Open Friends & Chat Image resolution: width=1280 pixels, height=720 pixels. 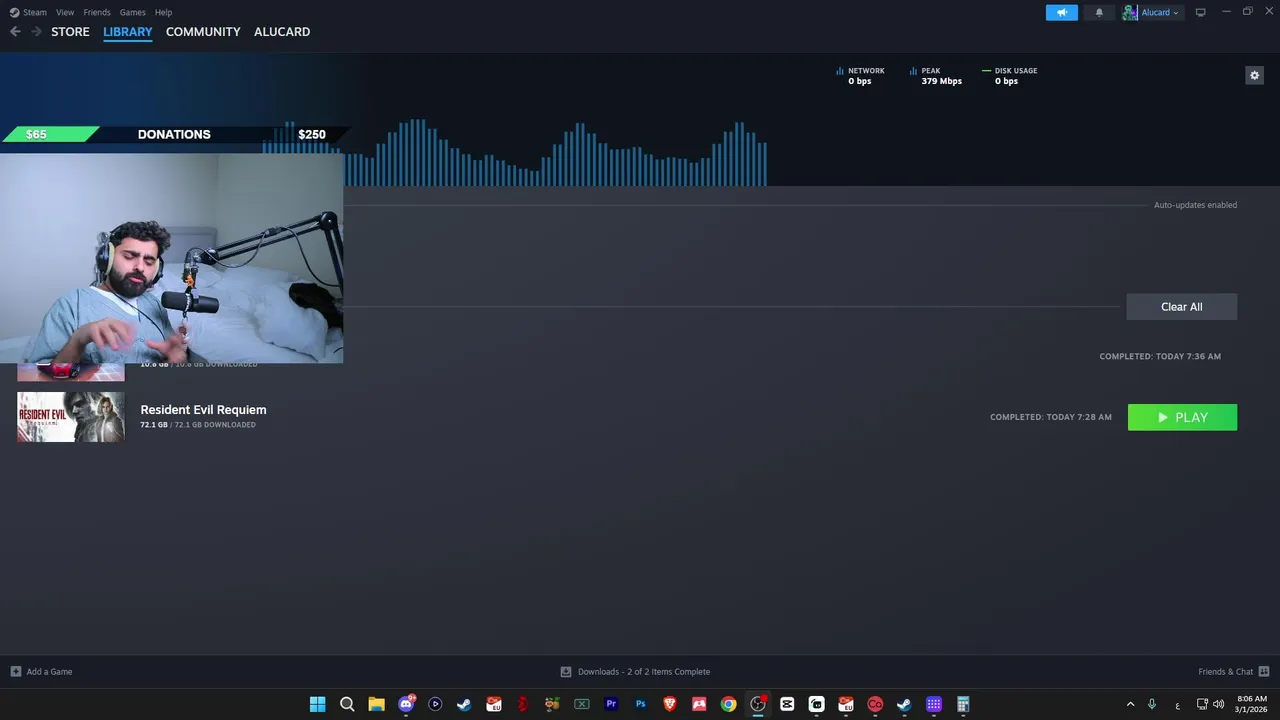pyautogui.click(x=1226, y=672)
